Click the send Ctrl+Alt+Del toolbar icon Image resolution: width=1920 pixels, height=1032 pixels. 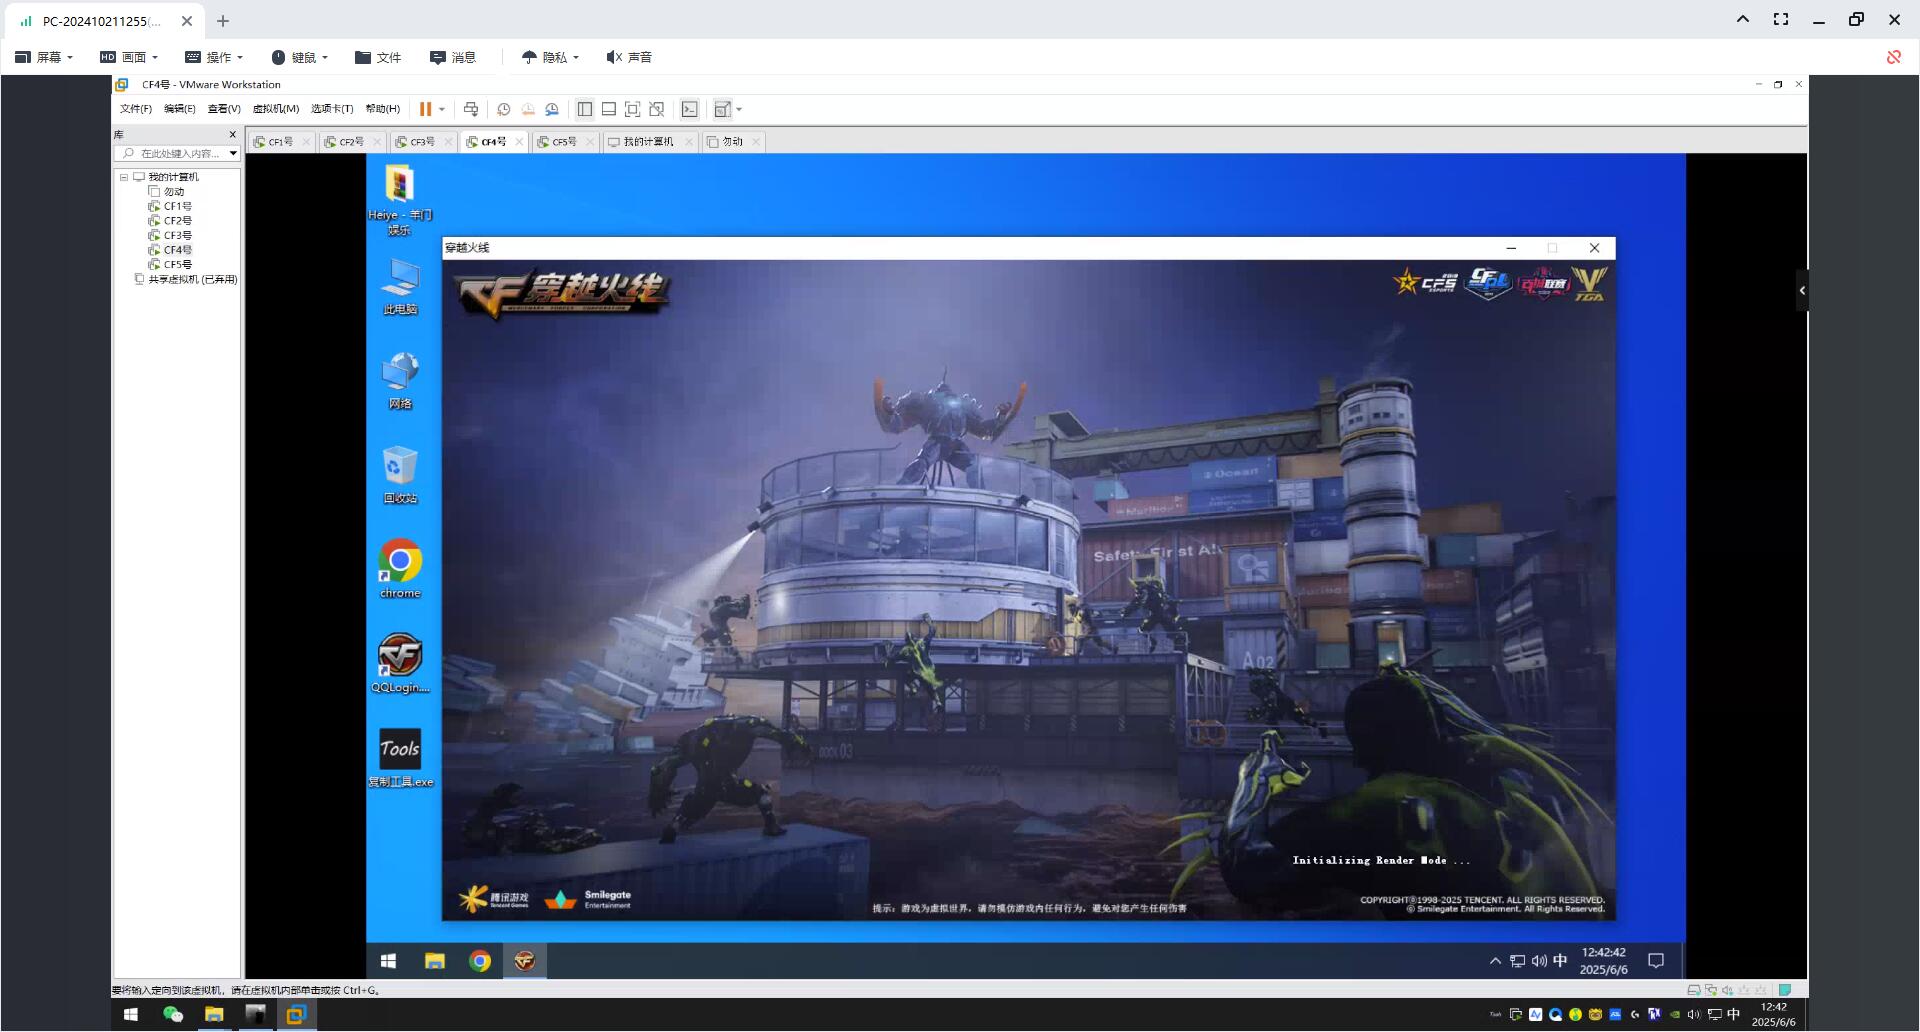(x=471, y=109)
